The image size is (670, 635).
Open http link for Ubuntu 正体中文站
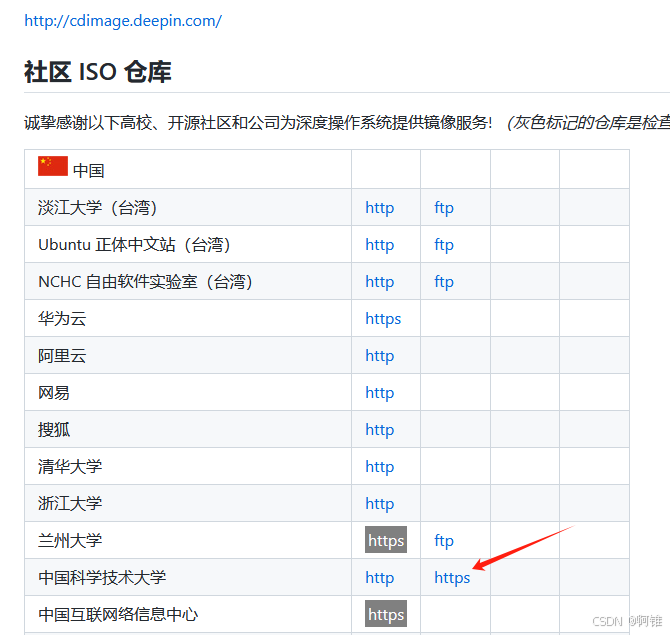point(379,245)
